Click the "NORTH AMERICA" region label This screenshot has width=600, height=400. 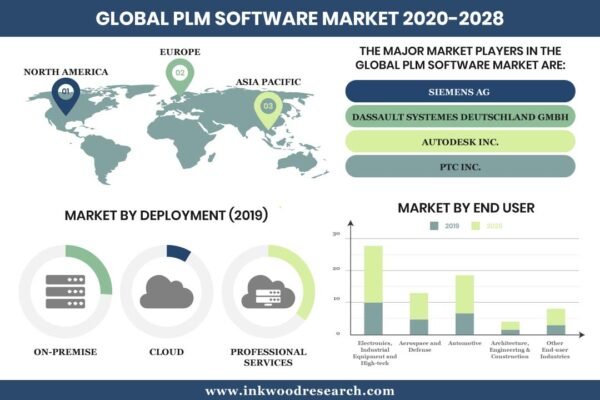click(66, 72)
